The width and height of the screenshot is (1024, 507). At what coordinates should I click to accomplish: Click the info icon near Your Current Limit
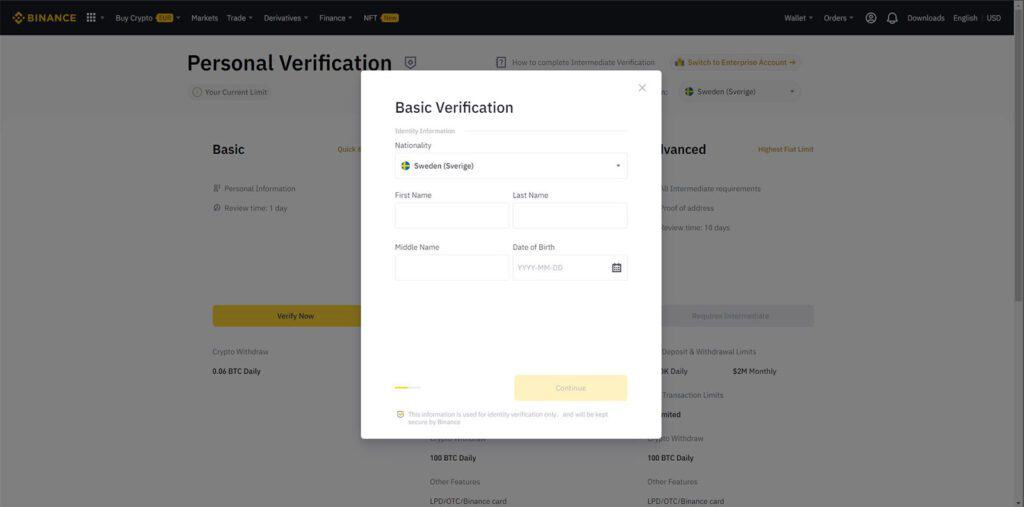(x=197, y=92)
